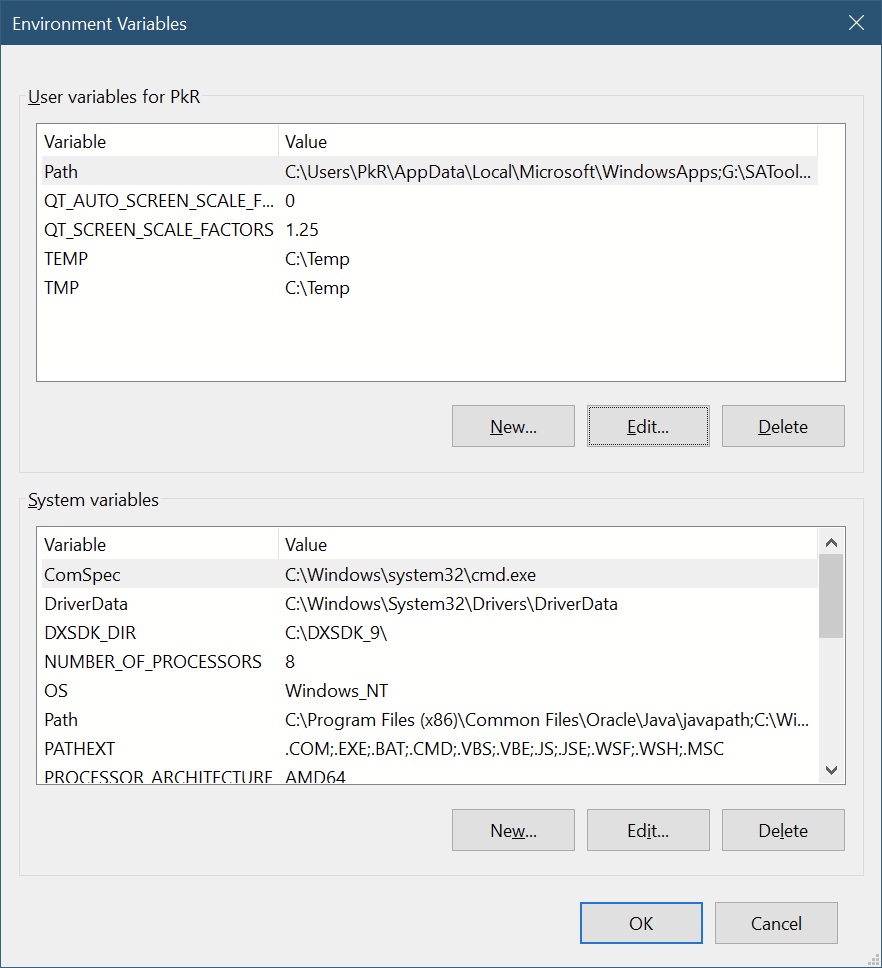Image resolution: width=882 pixels, height=968 pixels.
Task: Select the ComSpec system variable
Action: [x=82, y=575]
